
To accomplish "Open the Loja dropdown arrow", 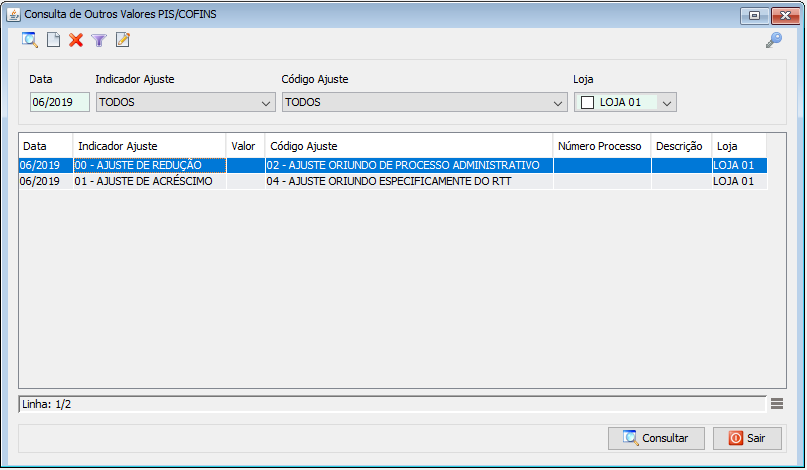I will click(x=666, y=103).
